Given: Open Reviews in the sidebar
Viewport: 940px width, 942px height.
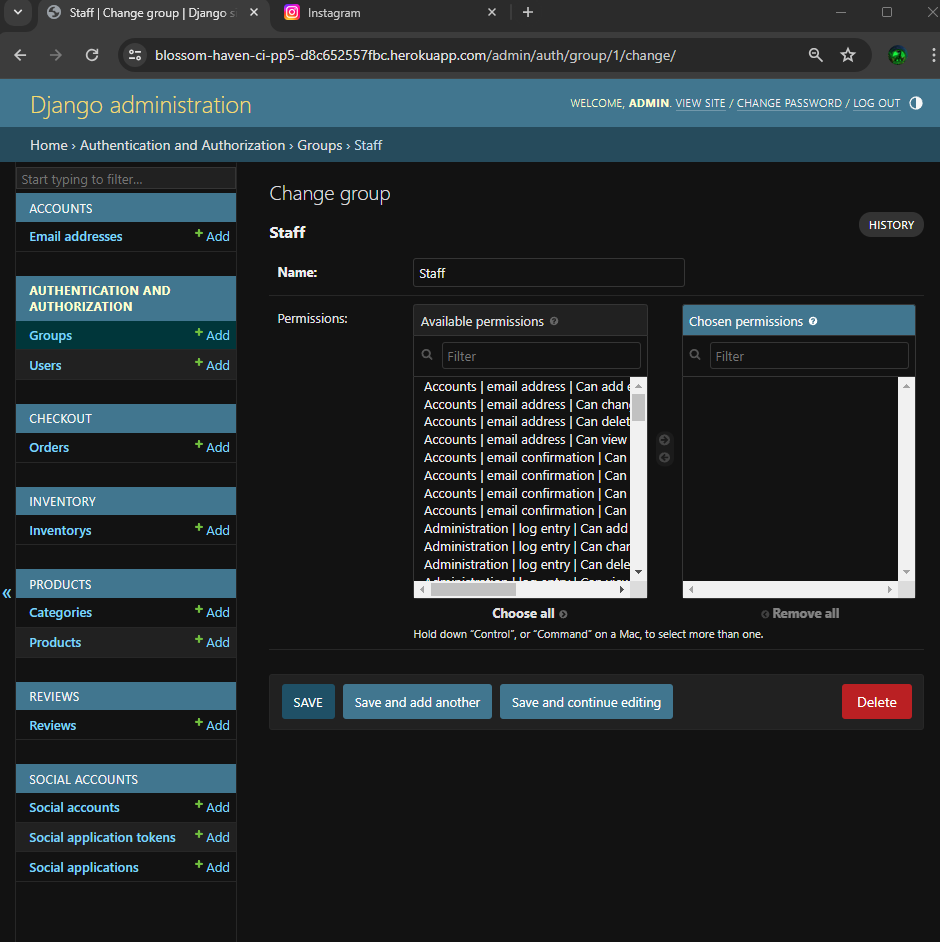Looking at the screenshot, I should click(53, 726).
